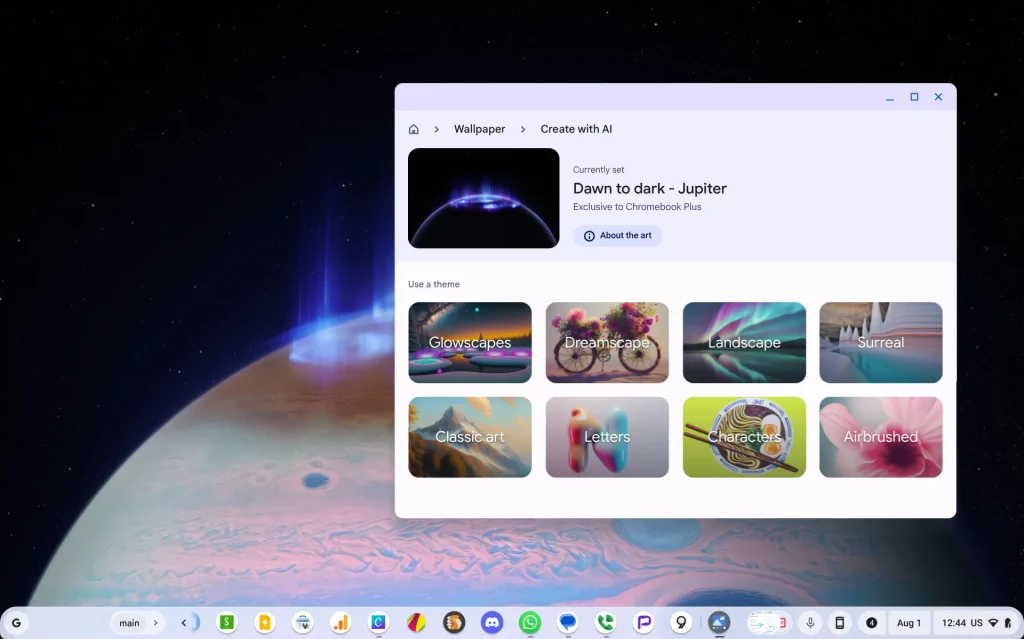
Task: Open the launcher G icon
Action: pyautogui.click(x=16, y=623)
